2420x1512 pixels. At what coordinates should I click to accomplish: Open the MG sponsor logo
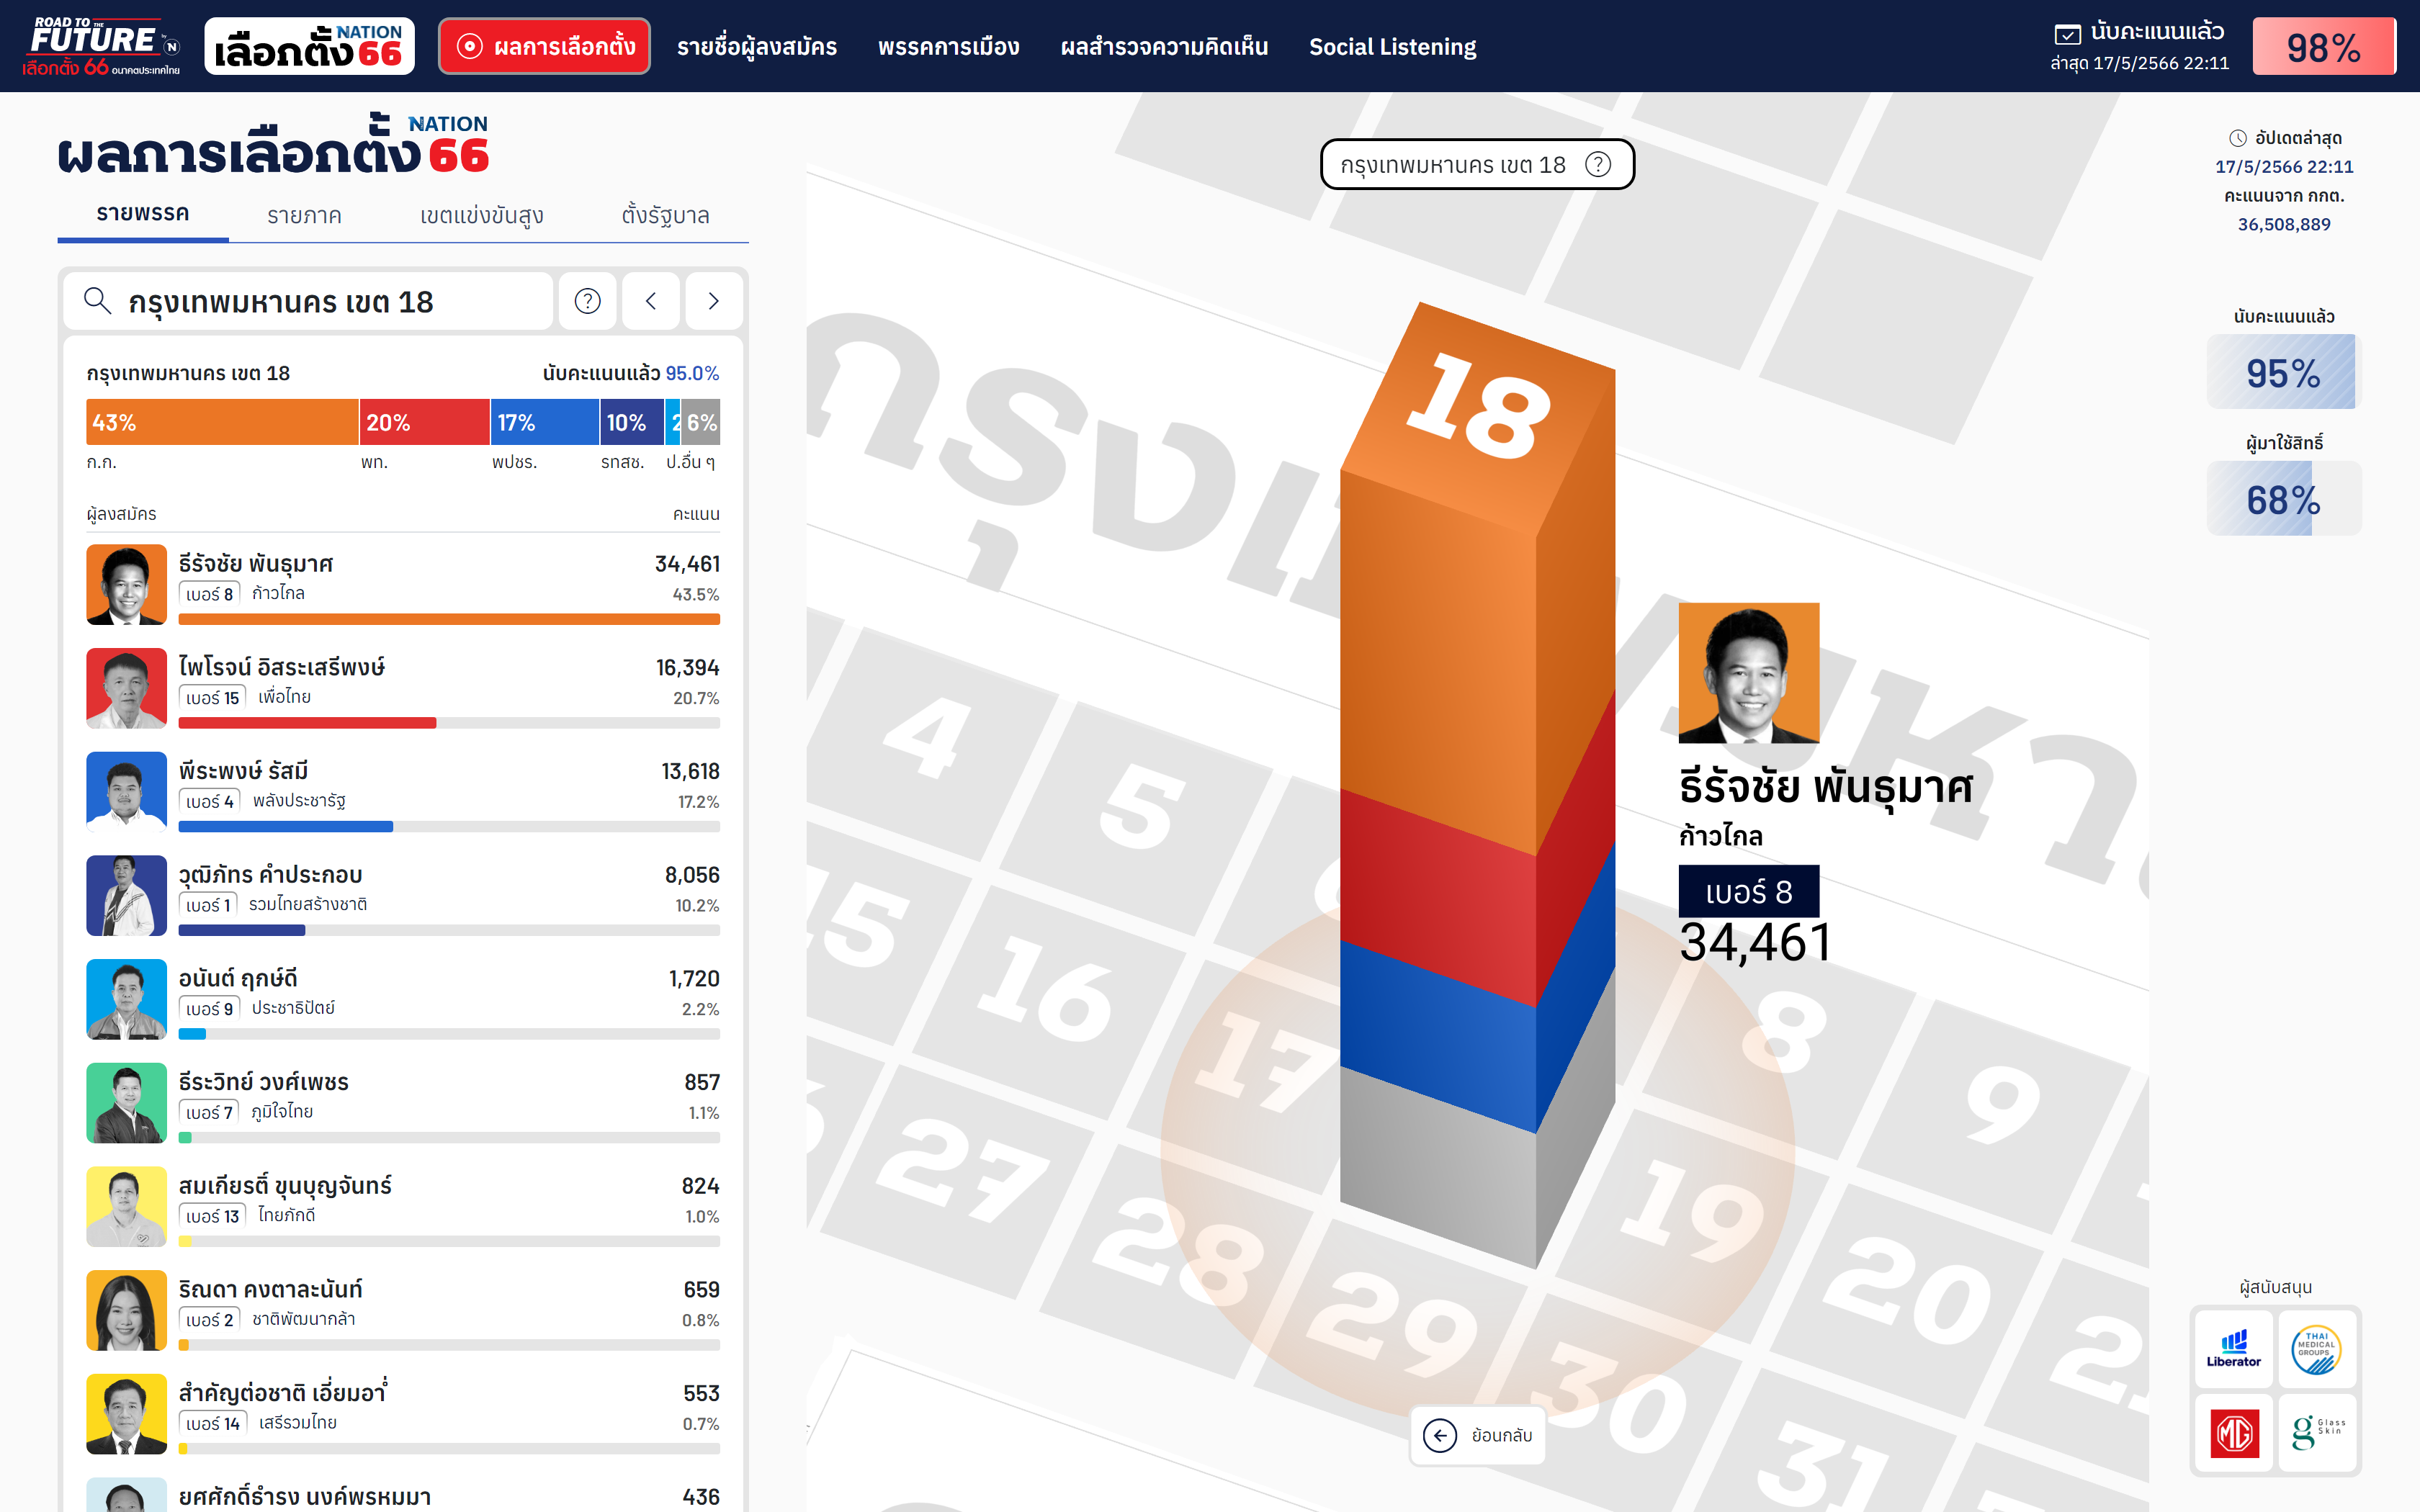coord(2233,1433)
